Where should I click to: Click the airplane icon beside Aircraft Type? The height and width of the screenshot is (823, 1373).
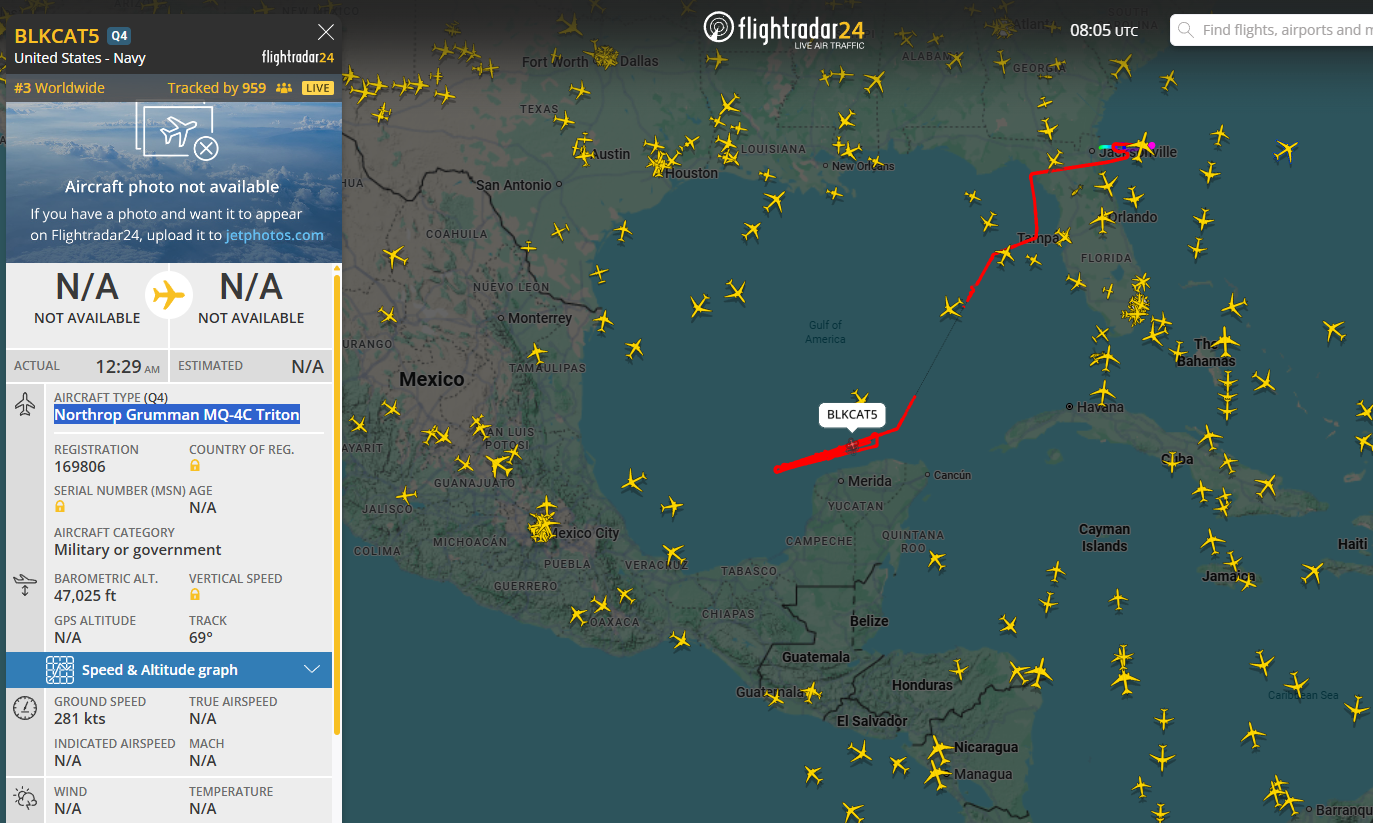(x=25, y=404)
